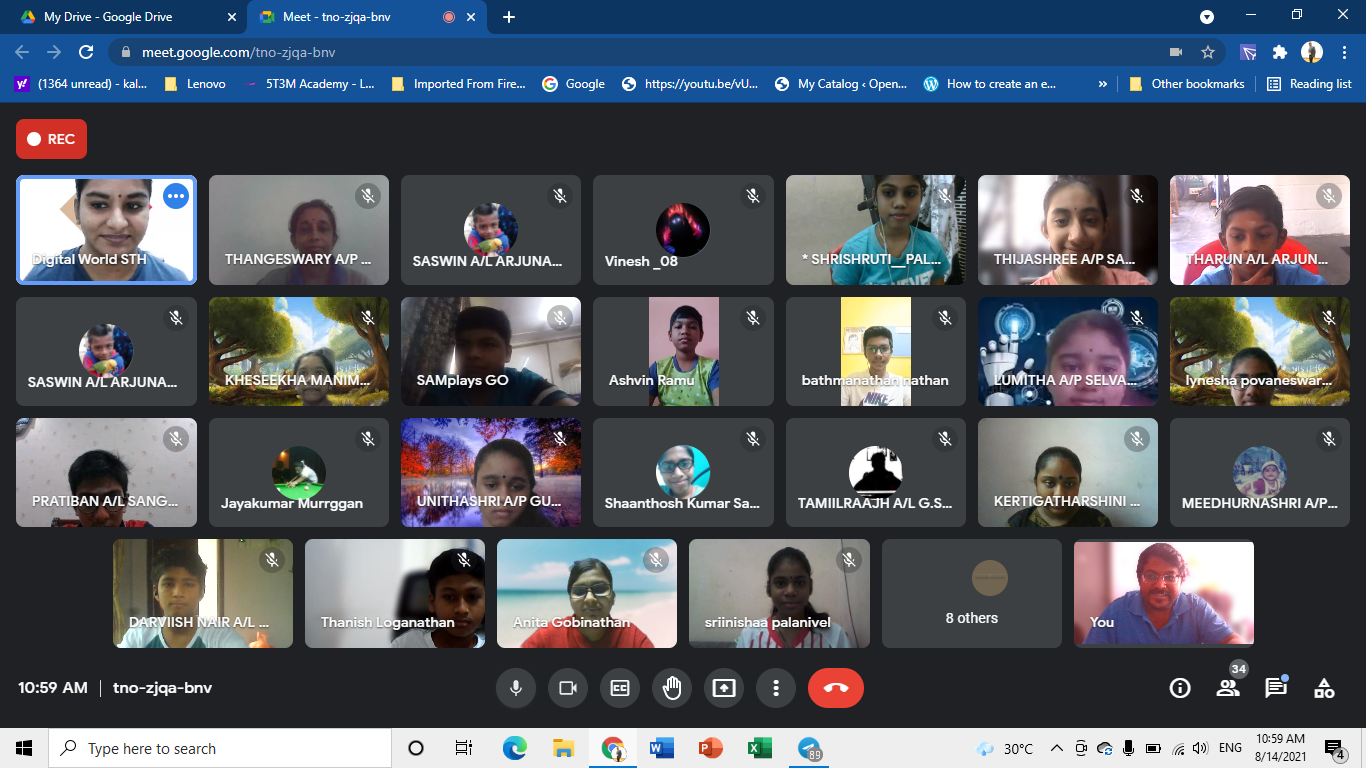
Task: Show the participants list panel
Action: coord(1228,688)
